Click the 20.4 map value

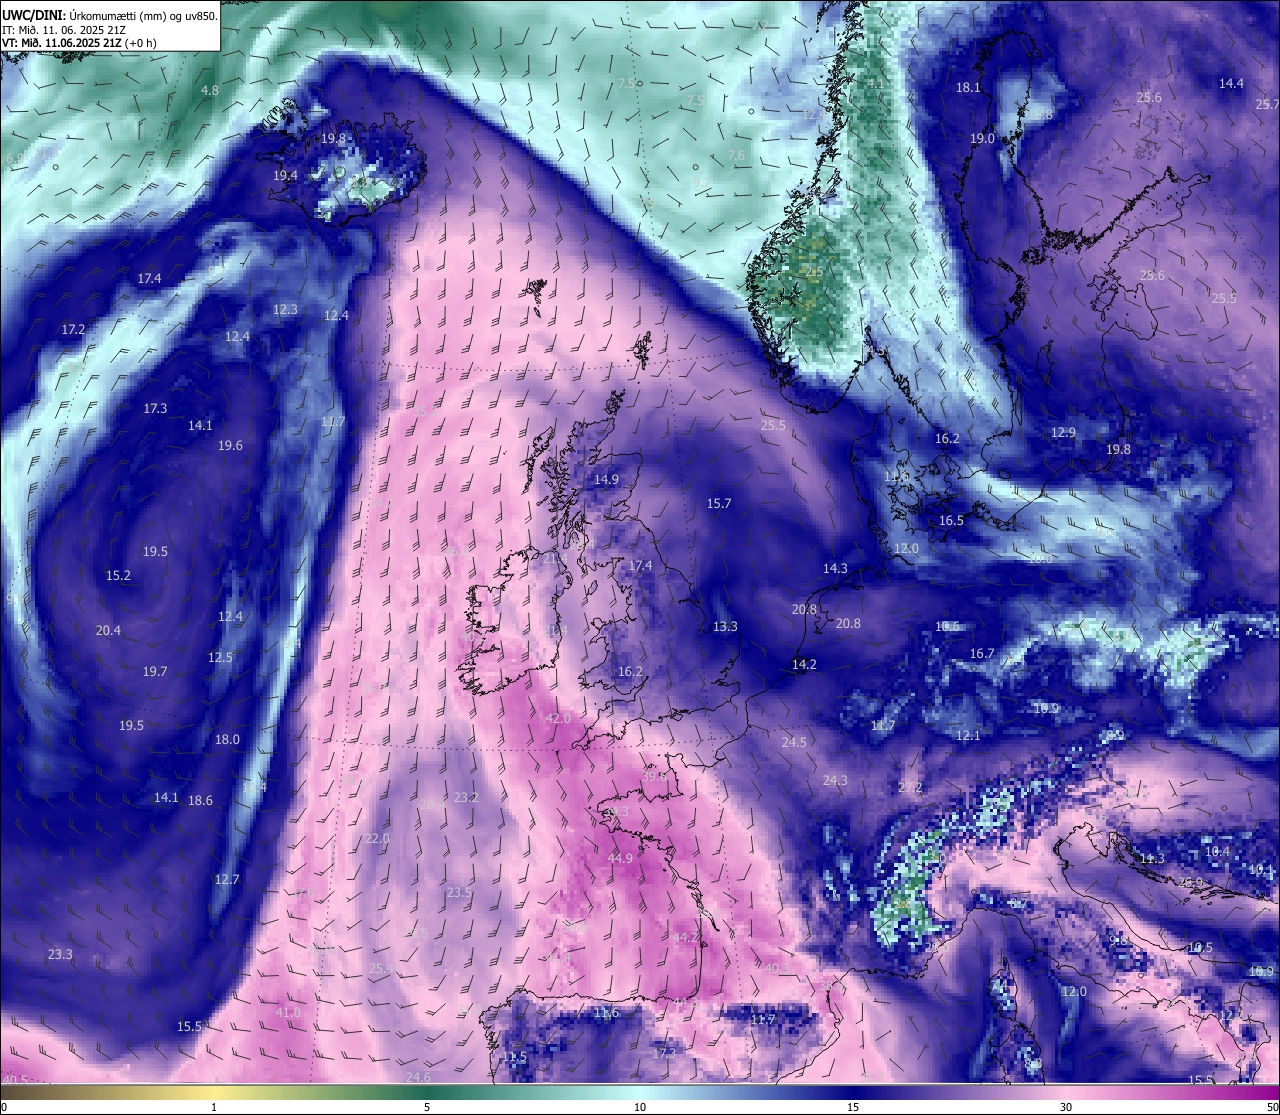coord(108,631)
